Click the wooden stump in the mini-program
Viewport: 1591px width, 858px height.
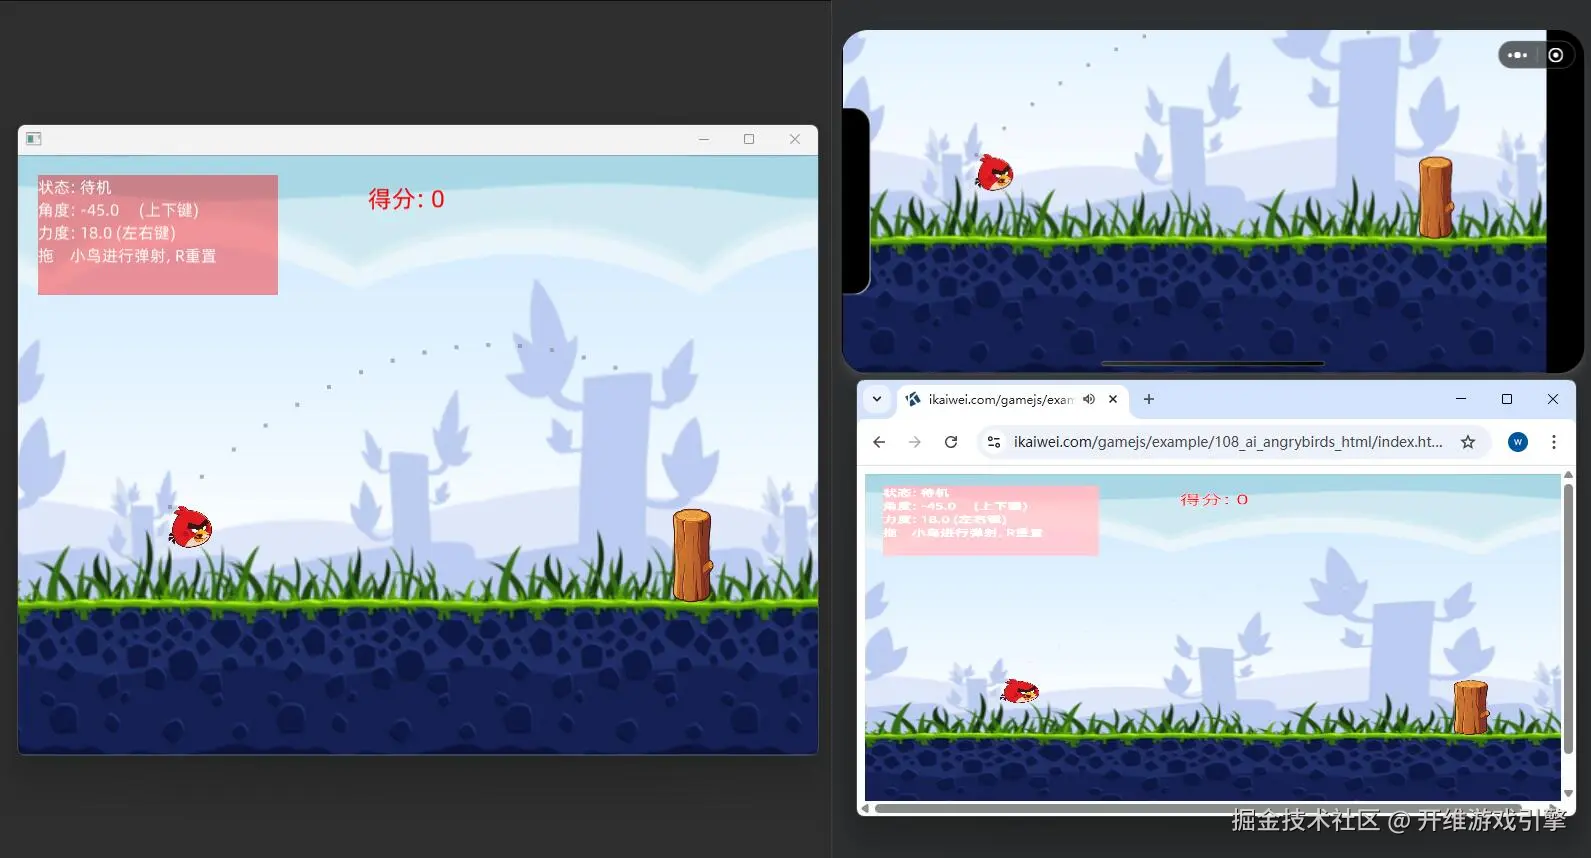[x=1435, y=198]
